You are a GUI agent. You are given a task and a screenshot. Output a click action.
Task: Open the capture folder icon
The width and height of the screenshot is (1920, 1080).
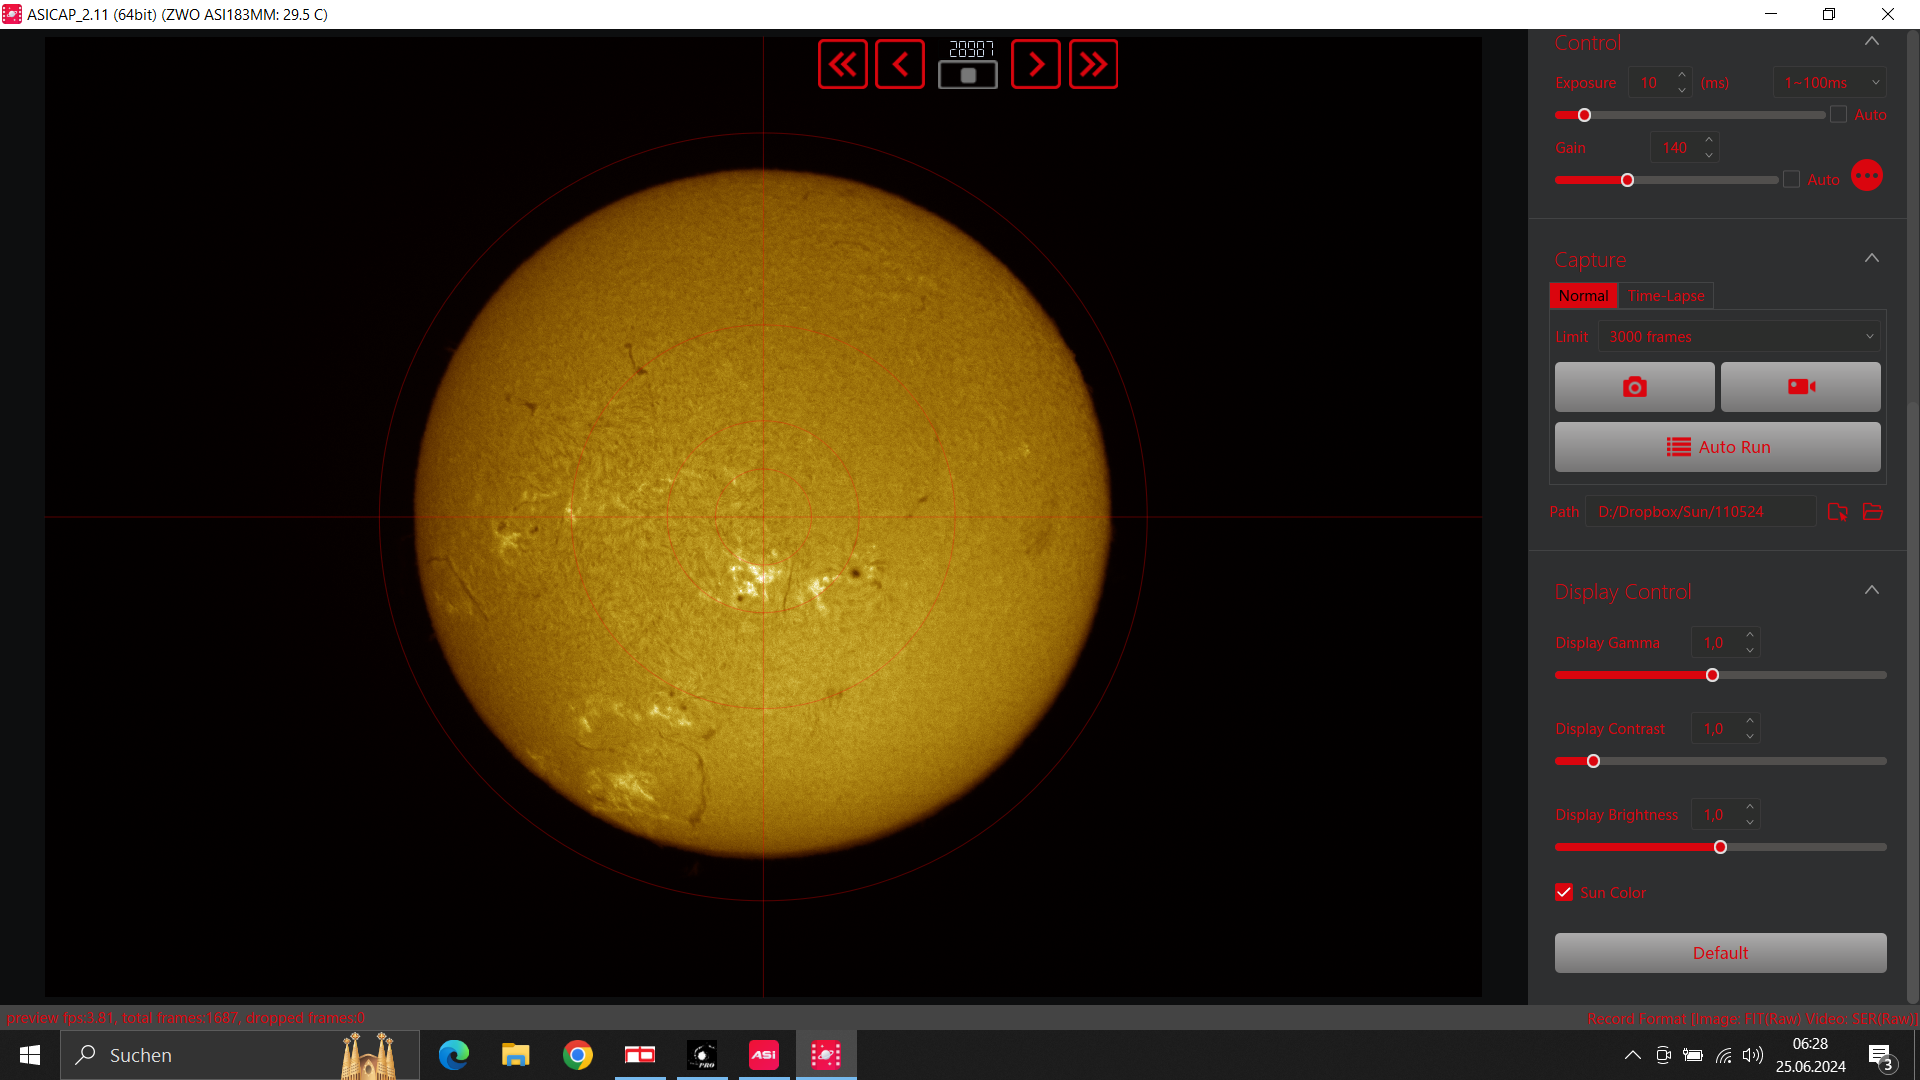(1873, 512)
